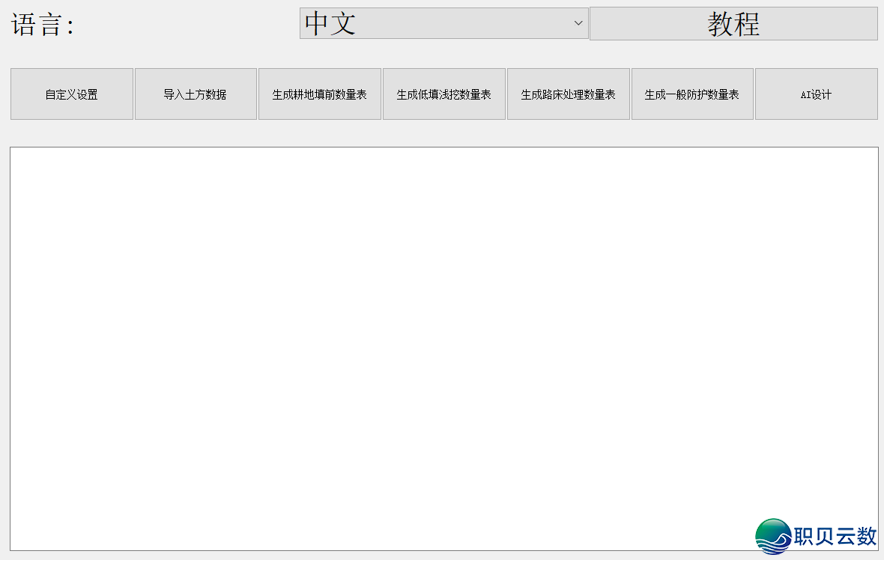Open 自定义设置 custom settings
The width and height of the screenshot is (884, 561).
[x=72, y=94]
